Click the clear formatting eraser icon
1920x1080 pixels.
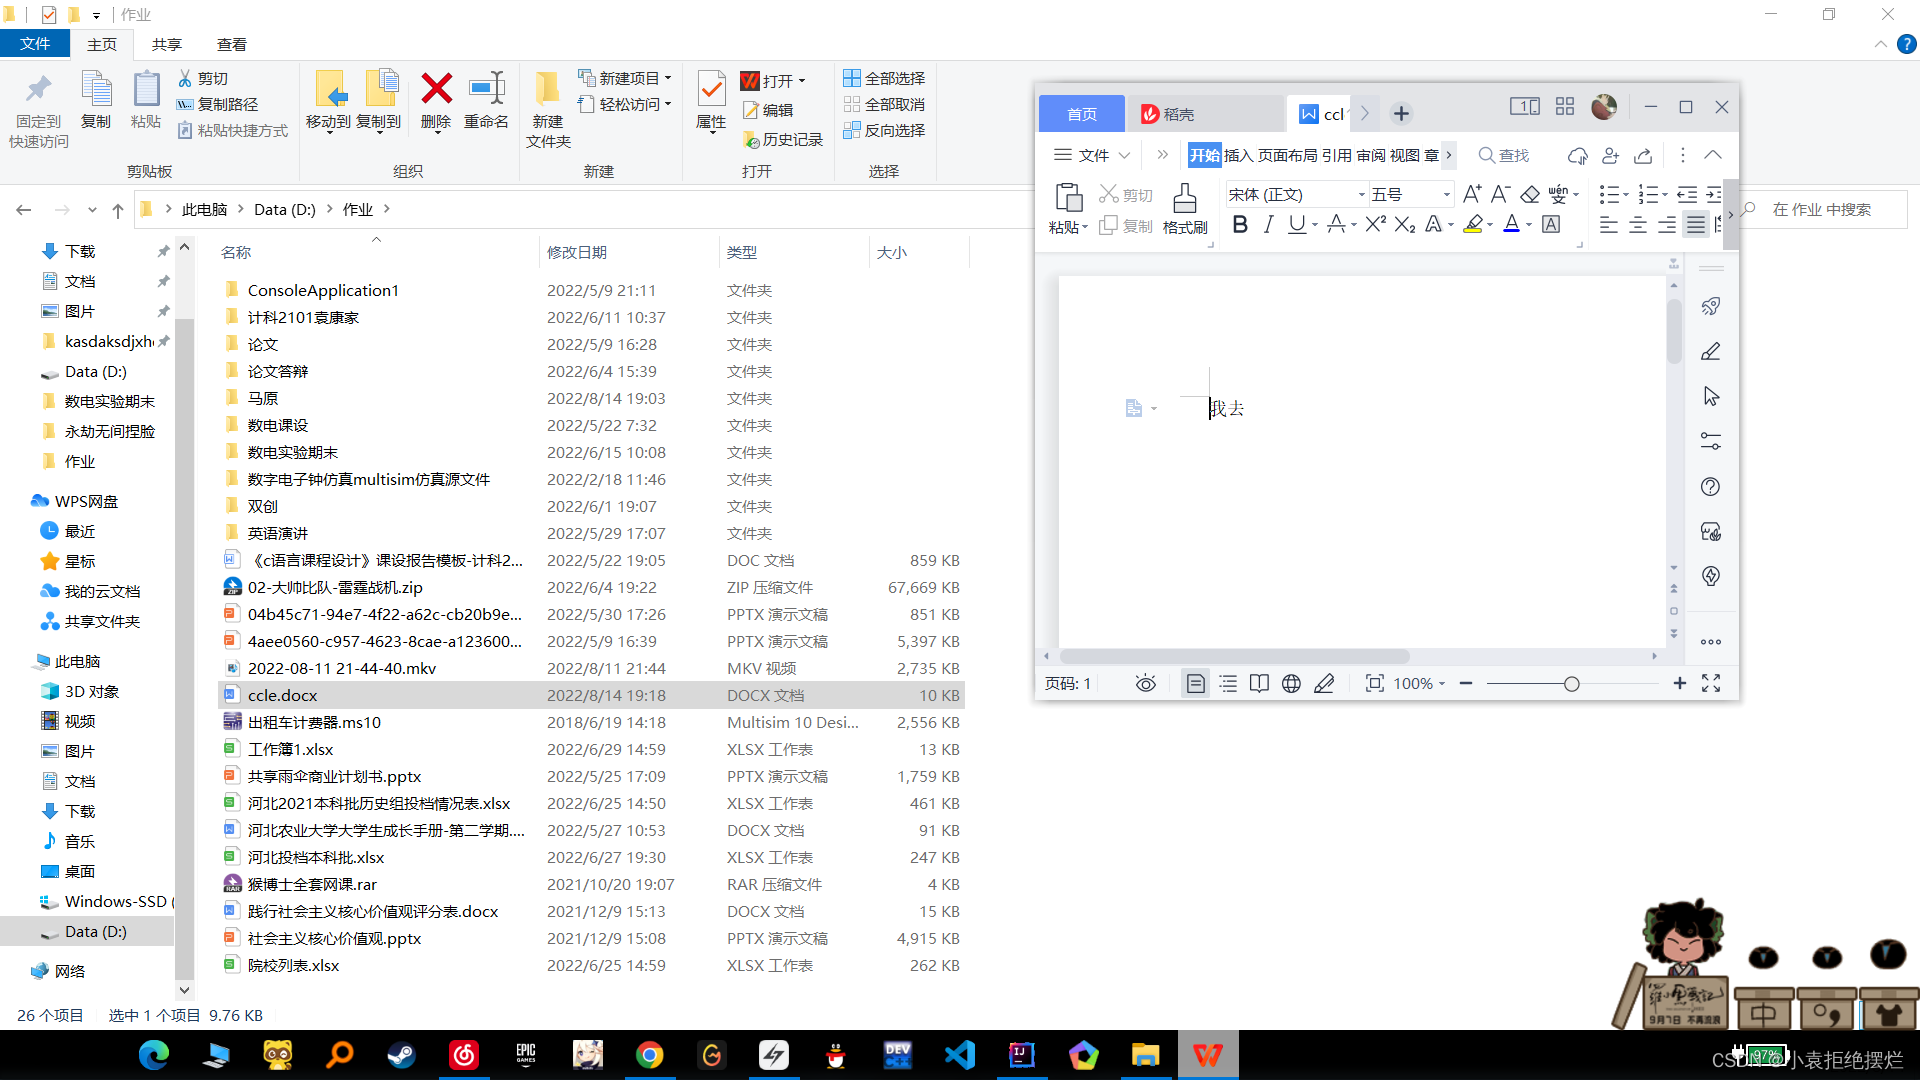[1530, 194]
